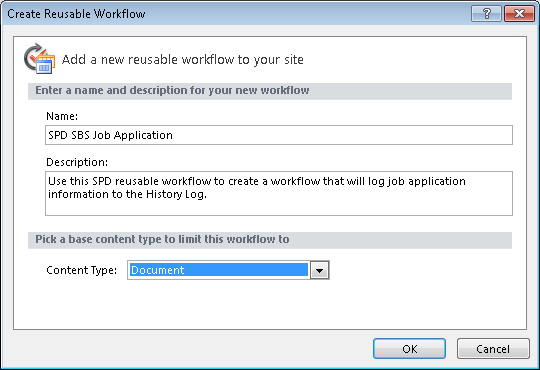Click the 'Content Type:' label

(x=82, y=270)
